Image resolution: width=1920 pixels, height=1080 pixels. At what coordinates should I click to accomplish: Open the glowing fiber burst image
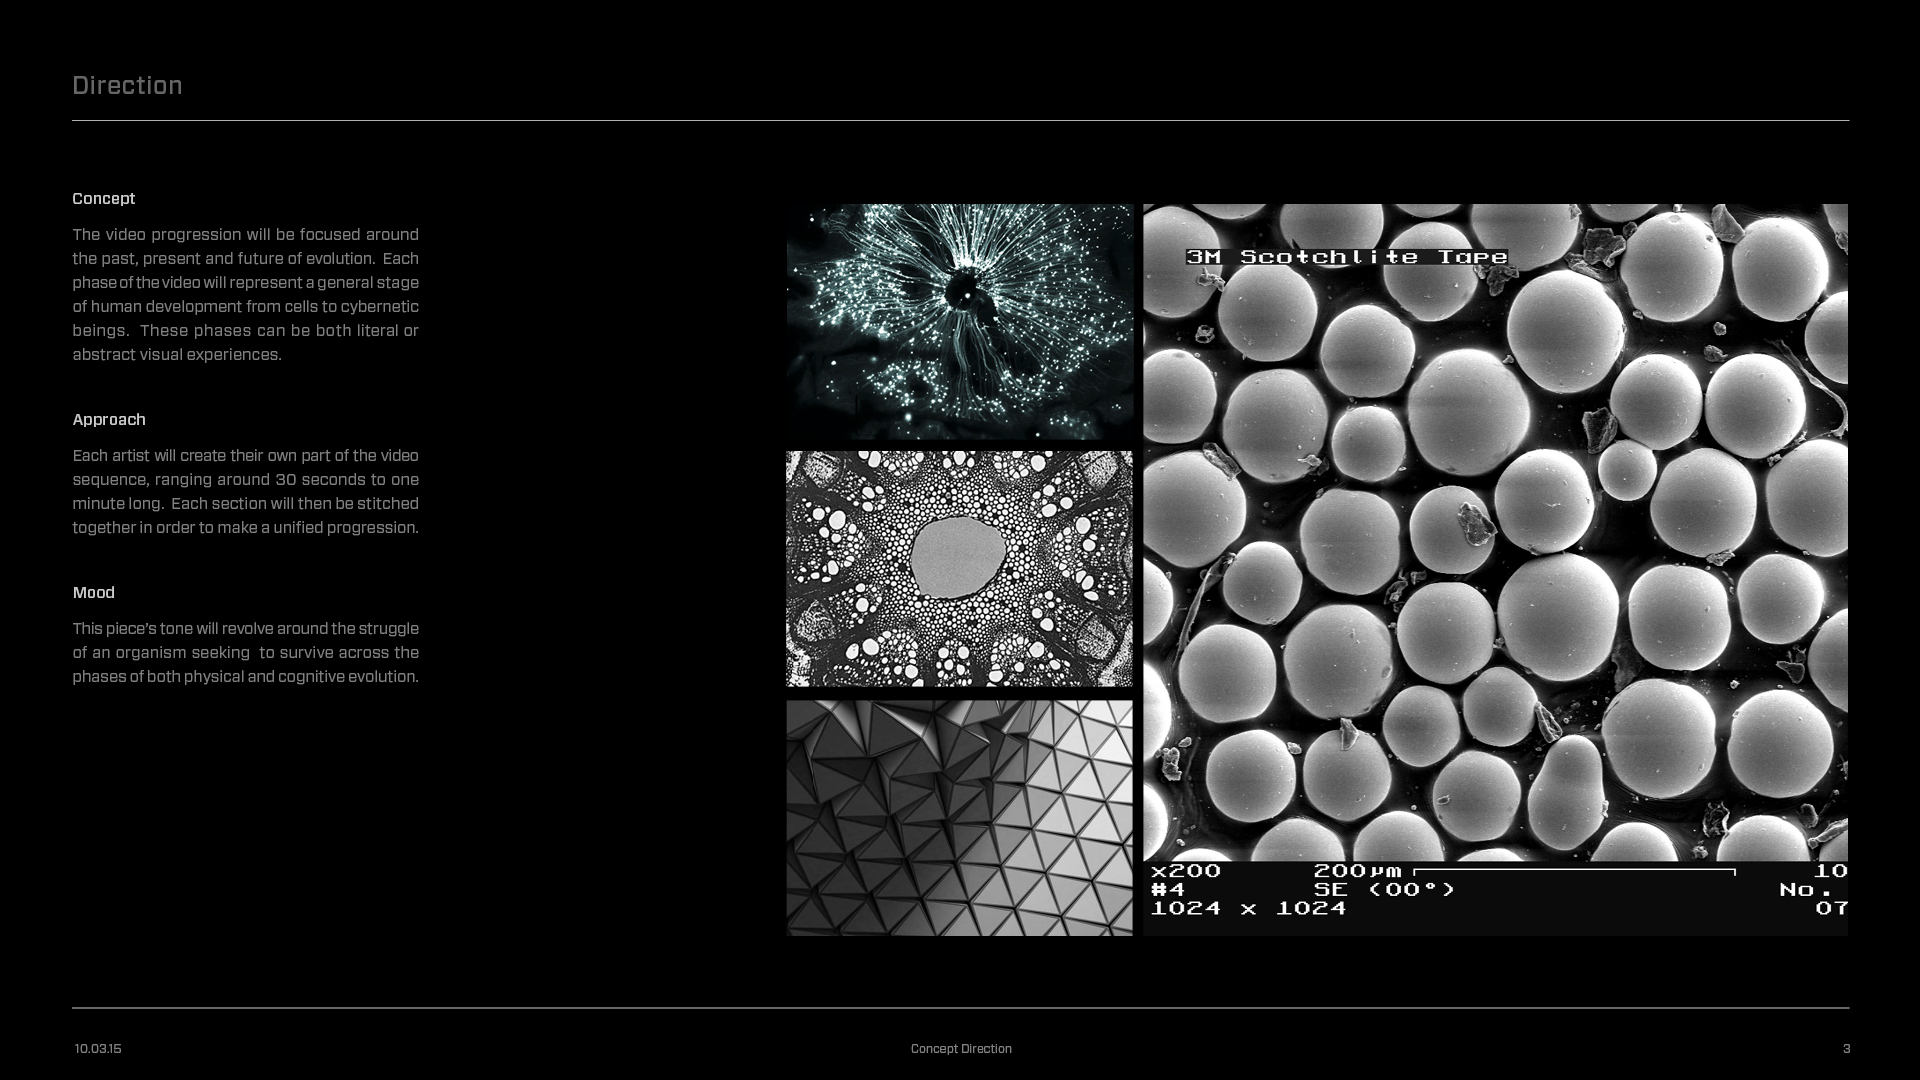pyautogui.click(x=960, y=322)
